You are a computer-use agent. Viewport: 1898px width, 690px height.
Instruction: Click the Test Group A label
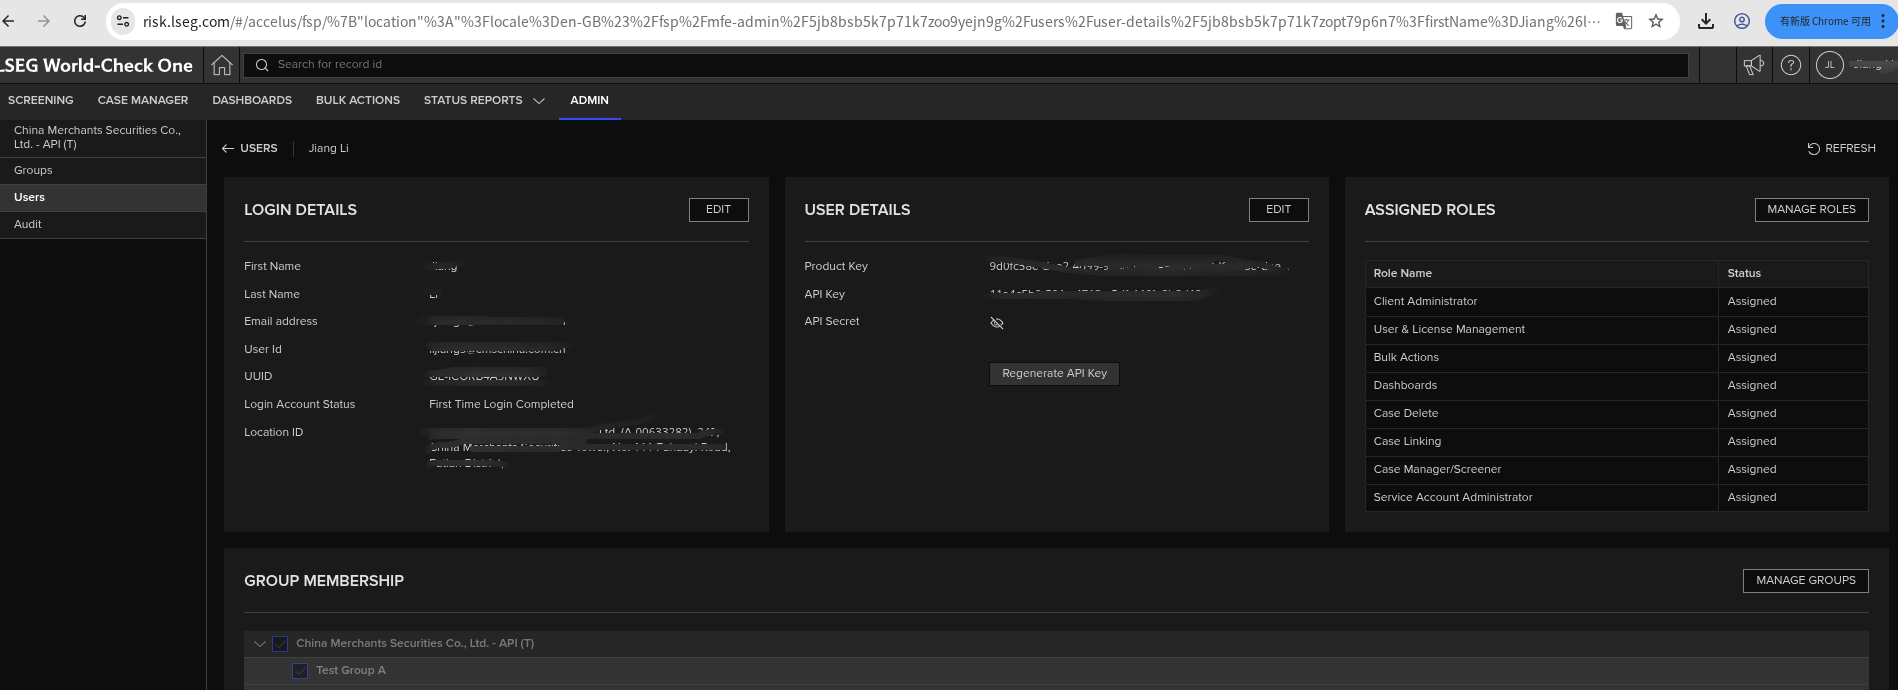coord(350,671)
